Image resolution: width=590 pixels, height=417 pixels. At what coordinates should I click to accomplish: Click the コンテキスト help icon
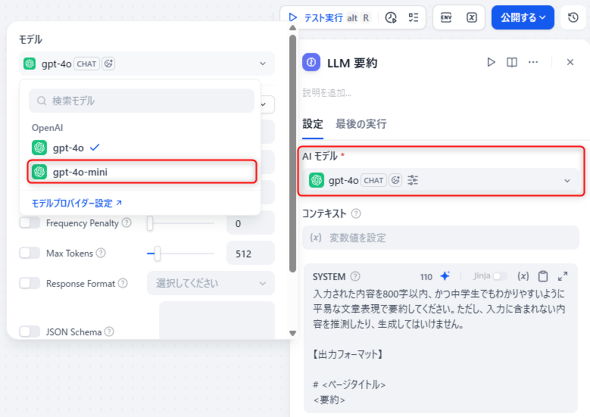[356, 214]
